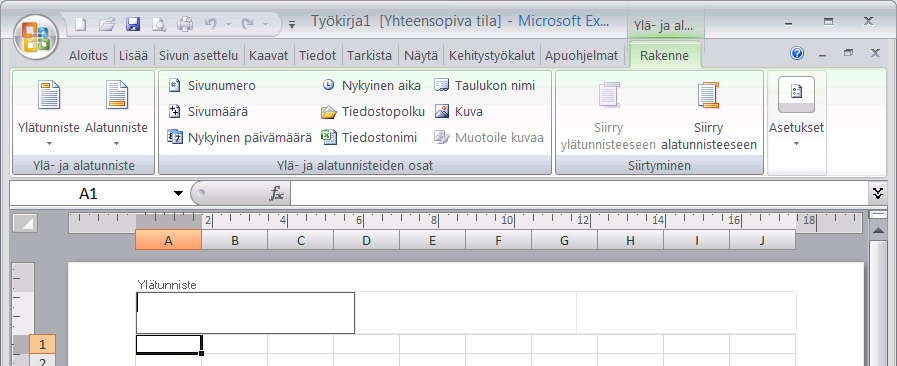Click into the Name Box showing A1
Image resolution: width=897 pixels, height=366 pixels.
[90, 194]
